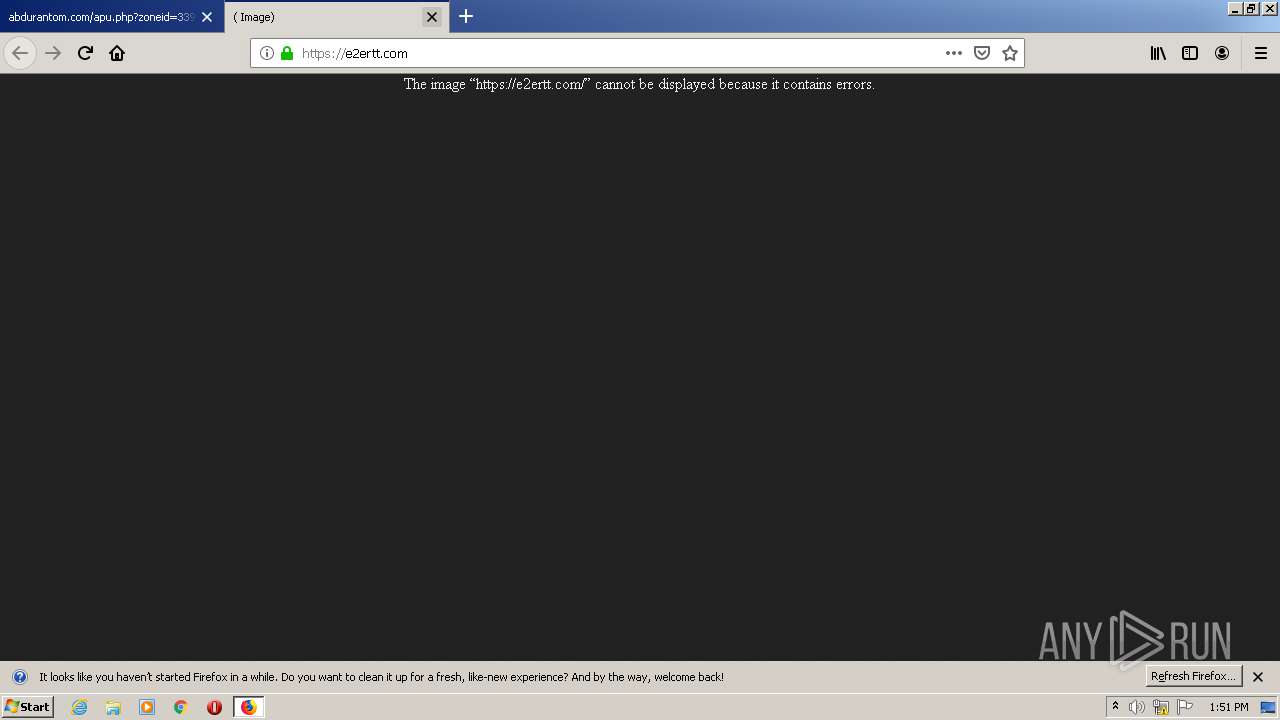
Task: Restore down the Firefox window
Action: point(1250,8)
